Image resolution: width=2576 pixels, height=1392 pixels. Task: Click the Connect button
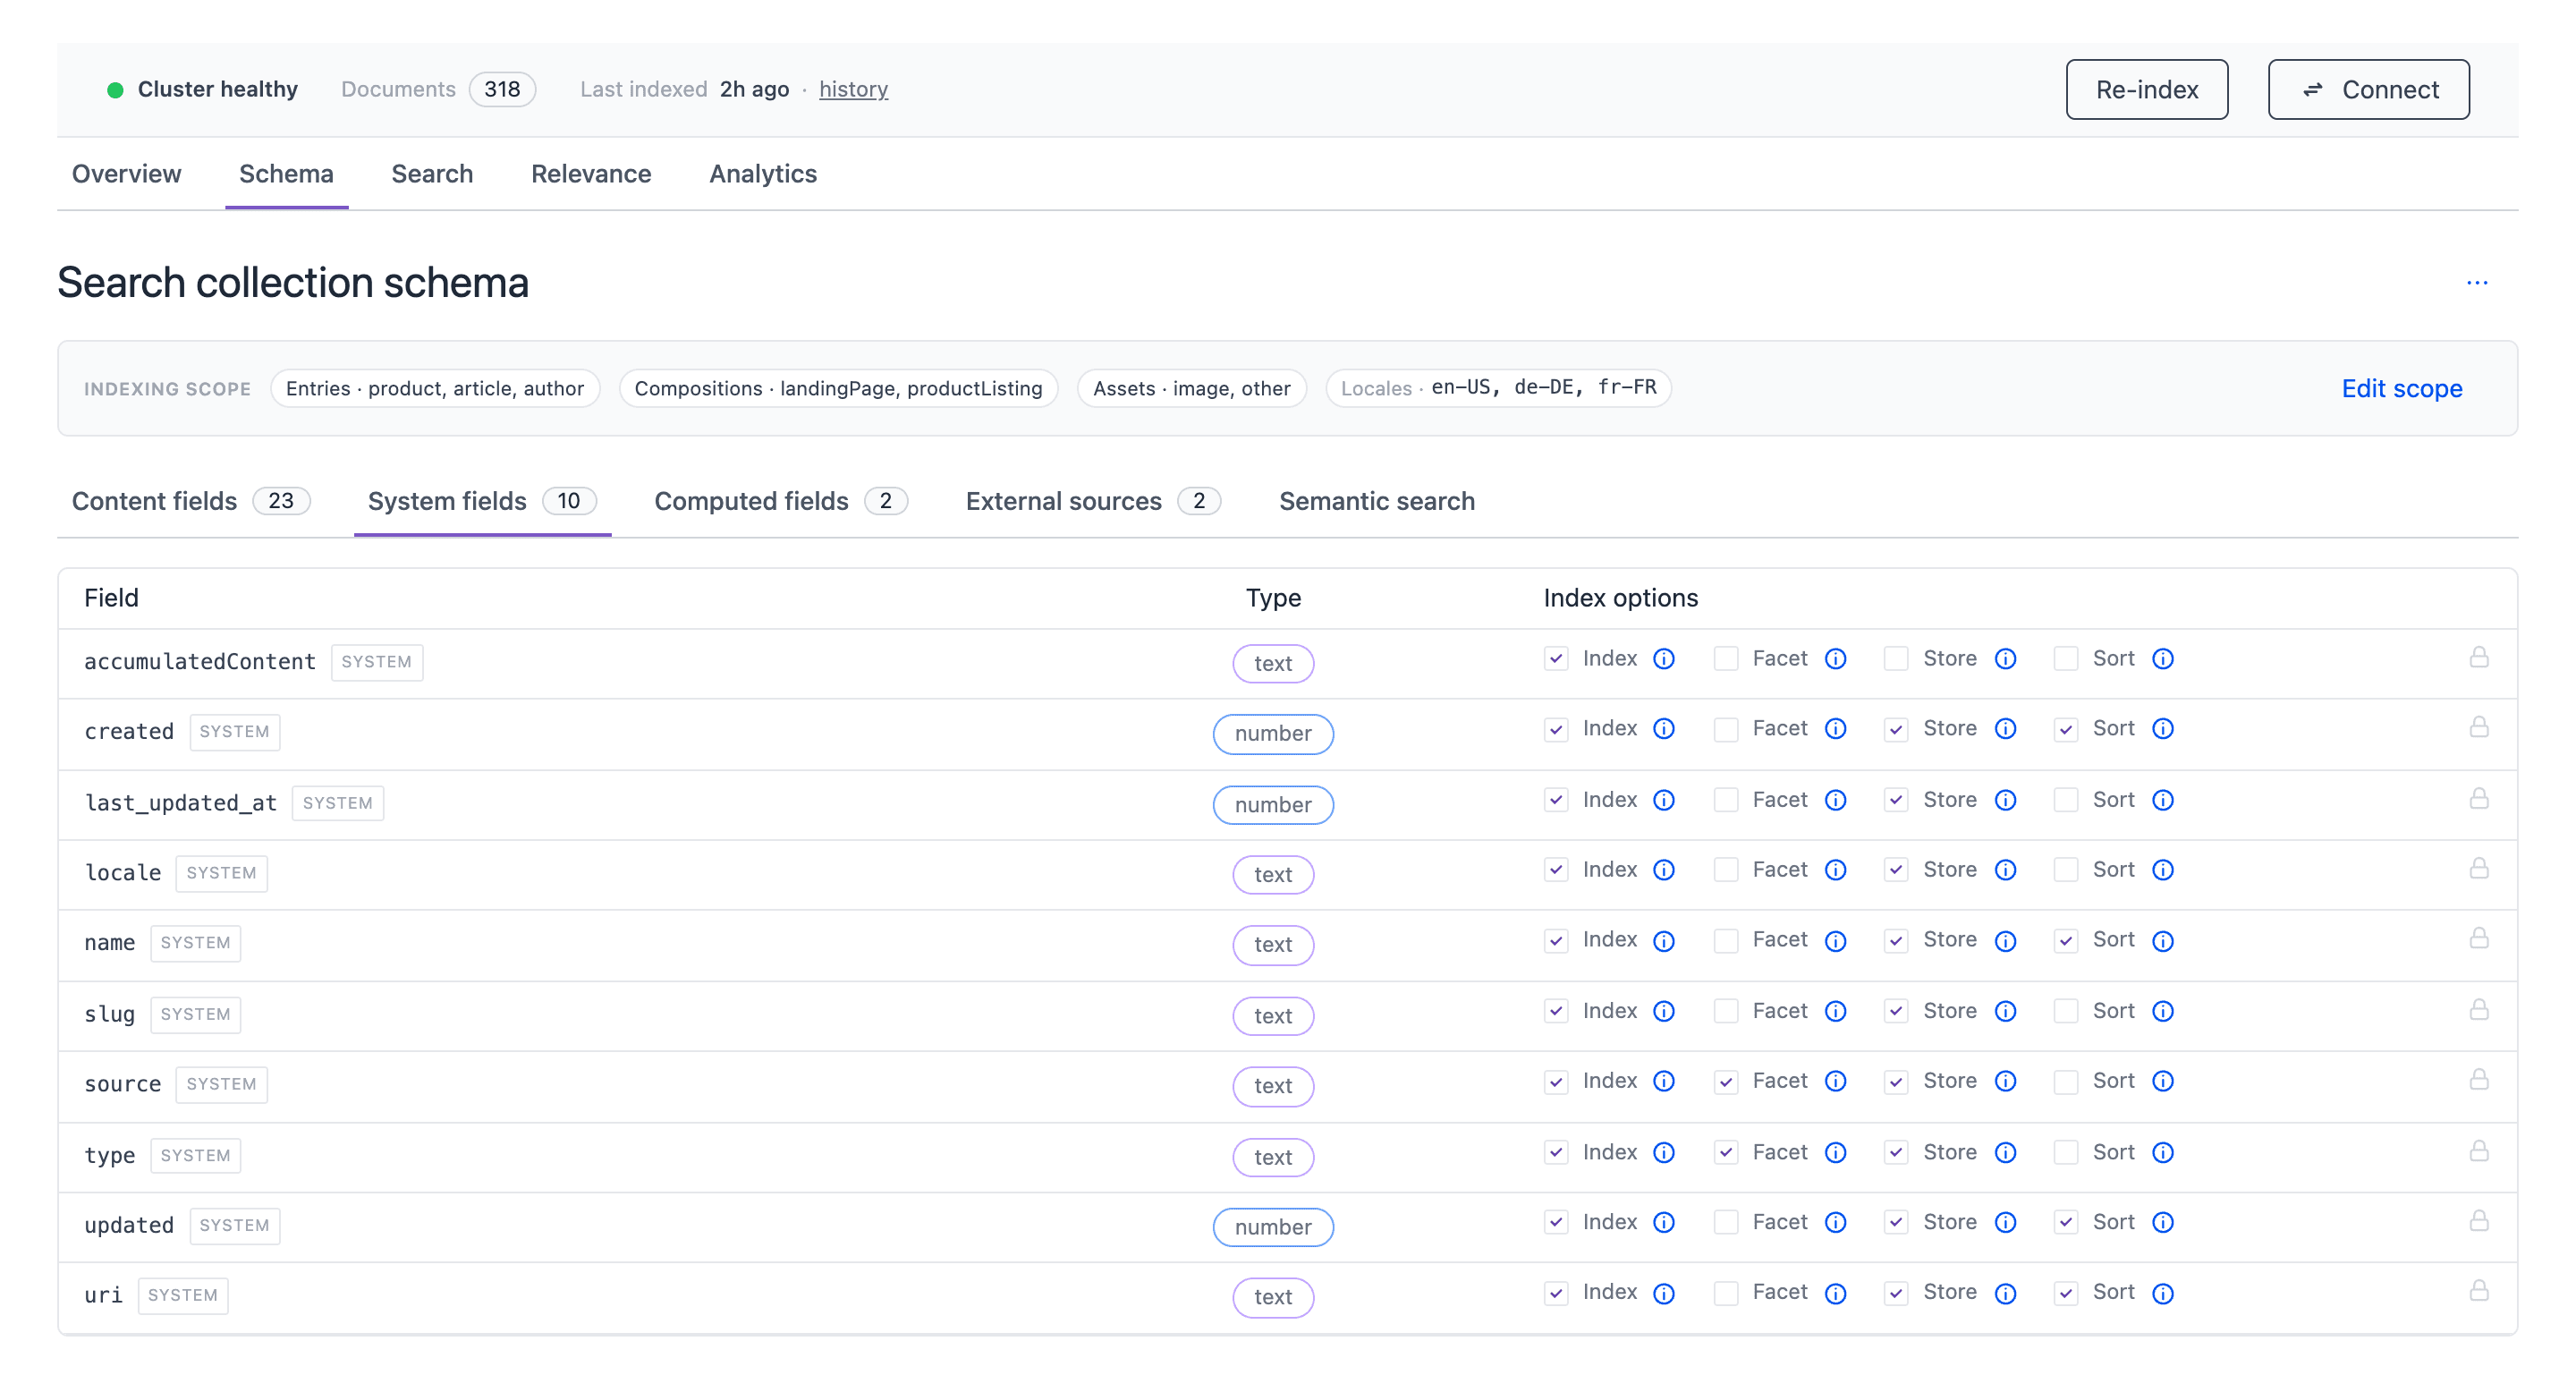point(2368,90)
